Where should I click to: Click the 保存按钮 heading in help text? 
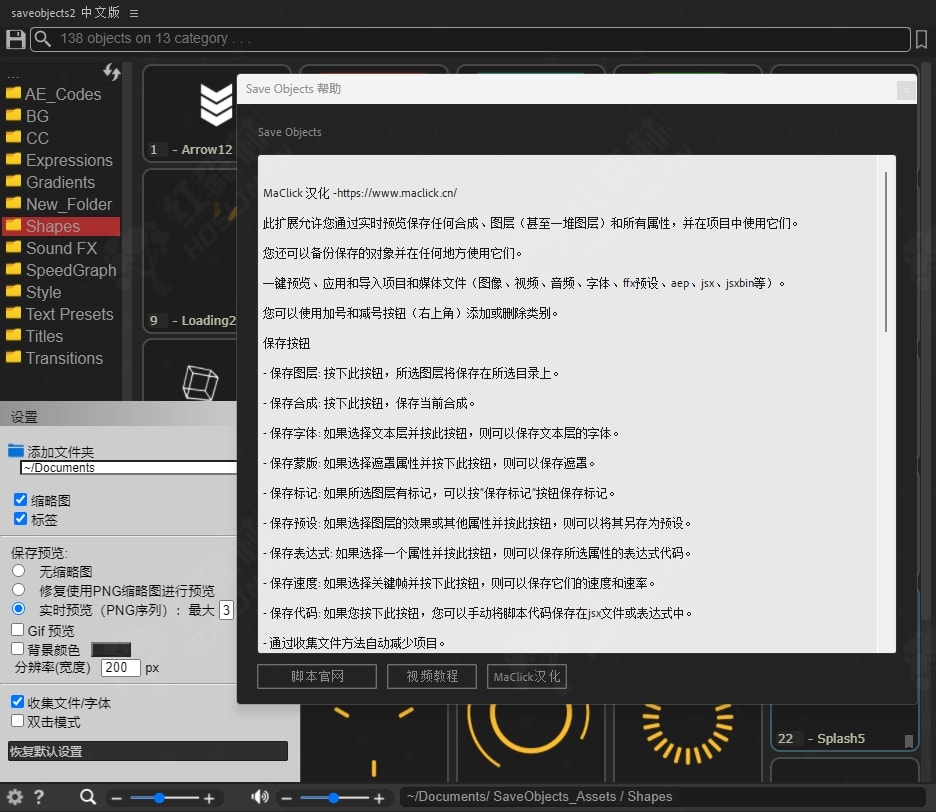click(x=287, y=343)
